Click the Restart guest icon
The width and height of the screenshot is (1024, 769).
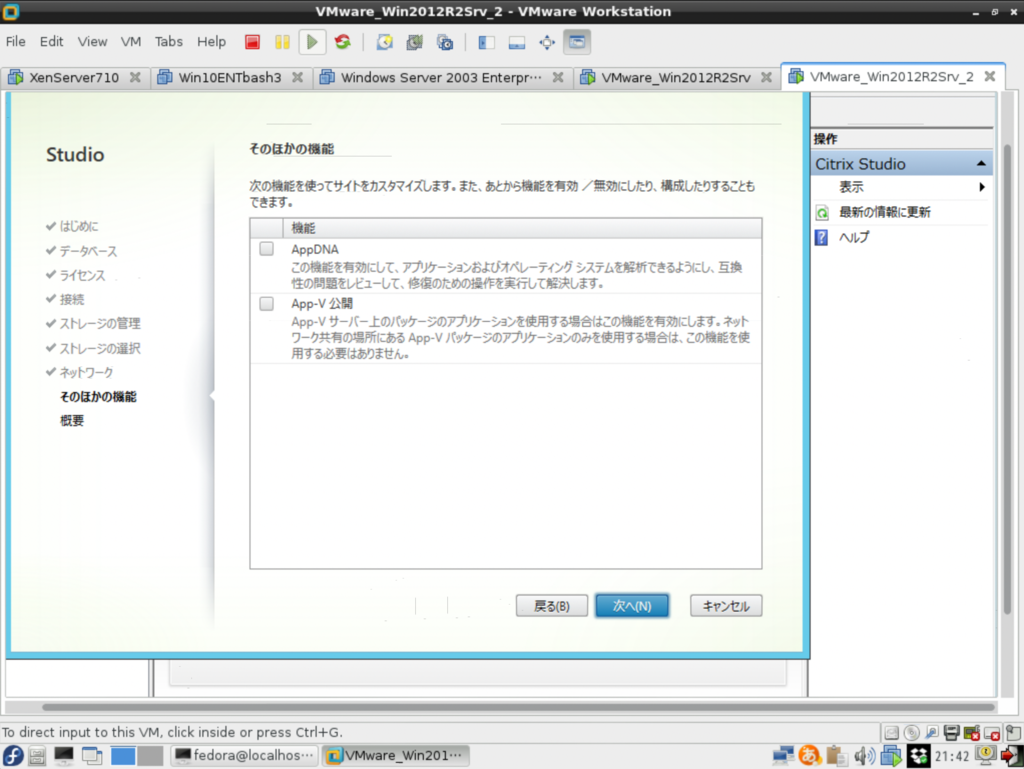pyautogui.click(x=343, y=42)
